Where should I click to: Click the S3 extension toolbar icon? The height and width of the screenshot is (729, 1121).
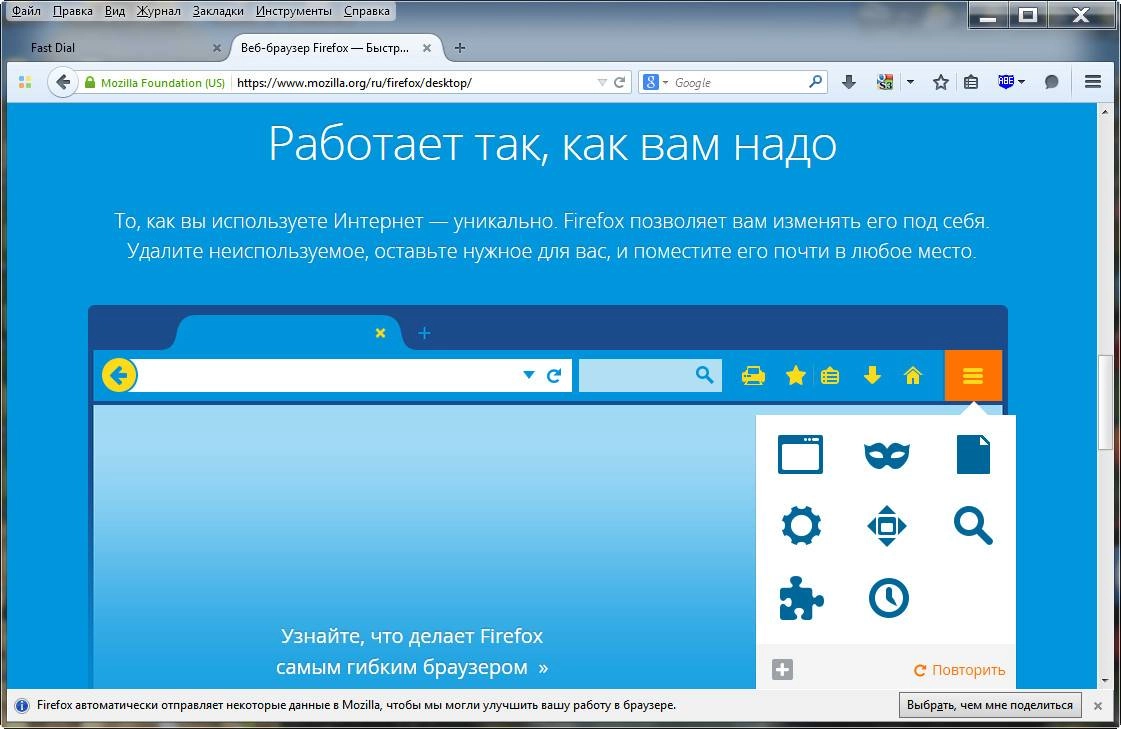[885, 82]
